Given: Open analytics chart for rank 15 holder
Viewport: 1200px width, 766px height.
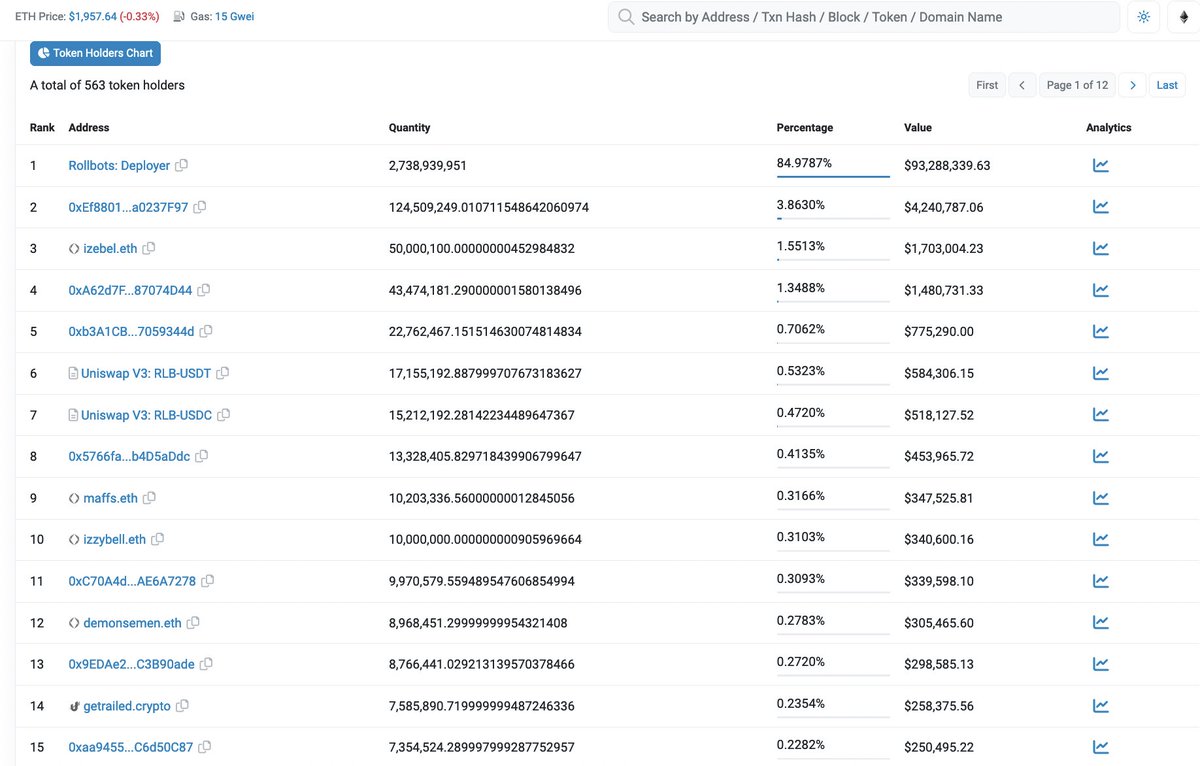Looking at the screenshot, I should point(1101,746).
